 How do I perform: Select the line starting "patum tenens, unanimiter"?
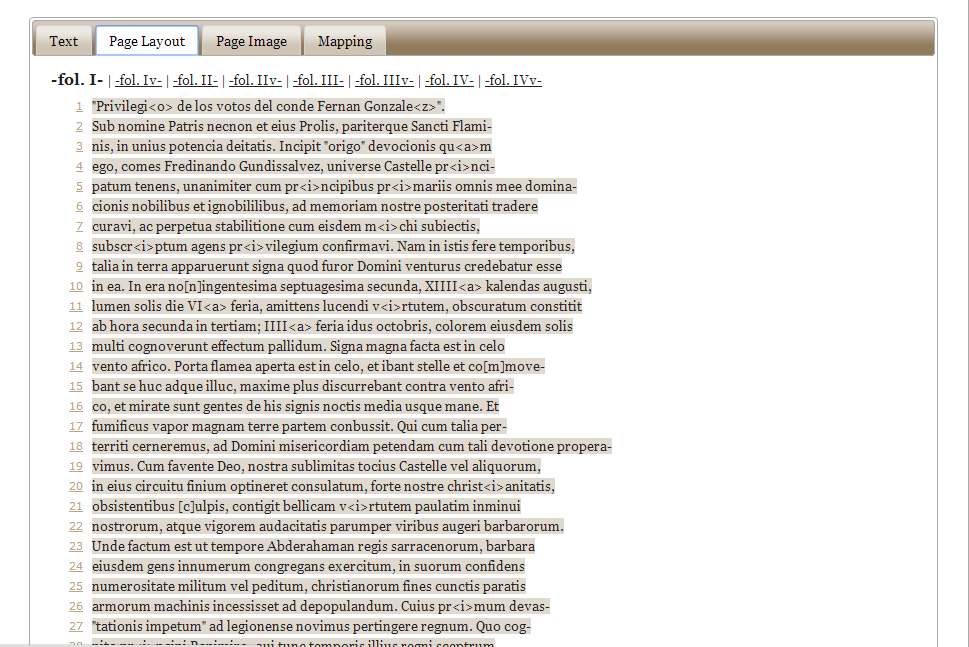[334, 186]
